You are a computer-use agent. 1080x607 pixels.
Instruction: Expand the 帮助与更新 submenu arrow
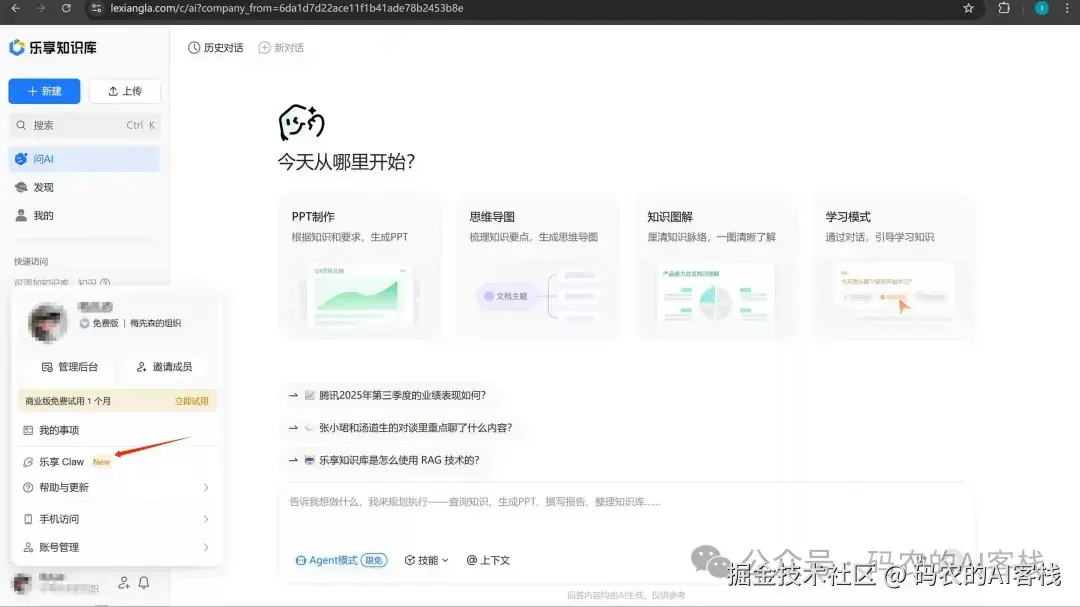tap(206, 488)
